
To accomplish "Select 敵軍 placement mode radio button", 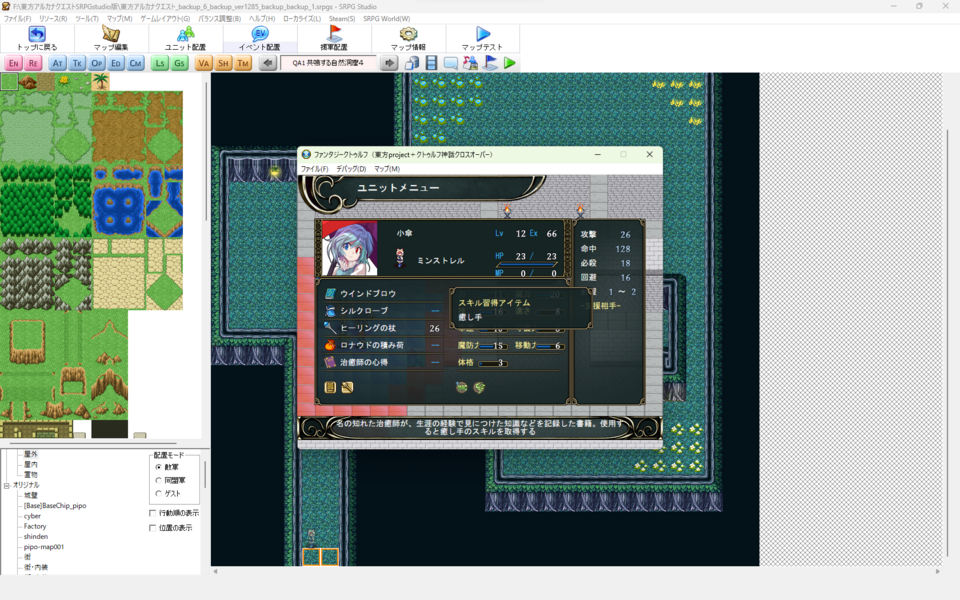I will (159, 467).
